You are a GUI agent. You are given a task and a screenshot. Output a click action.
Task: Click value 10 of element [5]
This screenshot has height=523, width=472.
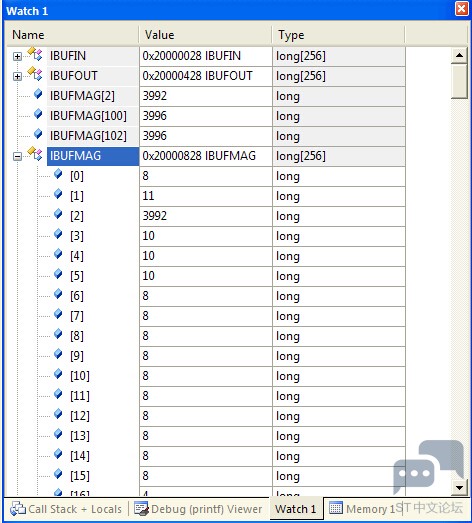[x=205, y=276]
